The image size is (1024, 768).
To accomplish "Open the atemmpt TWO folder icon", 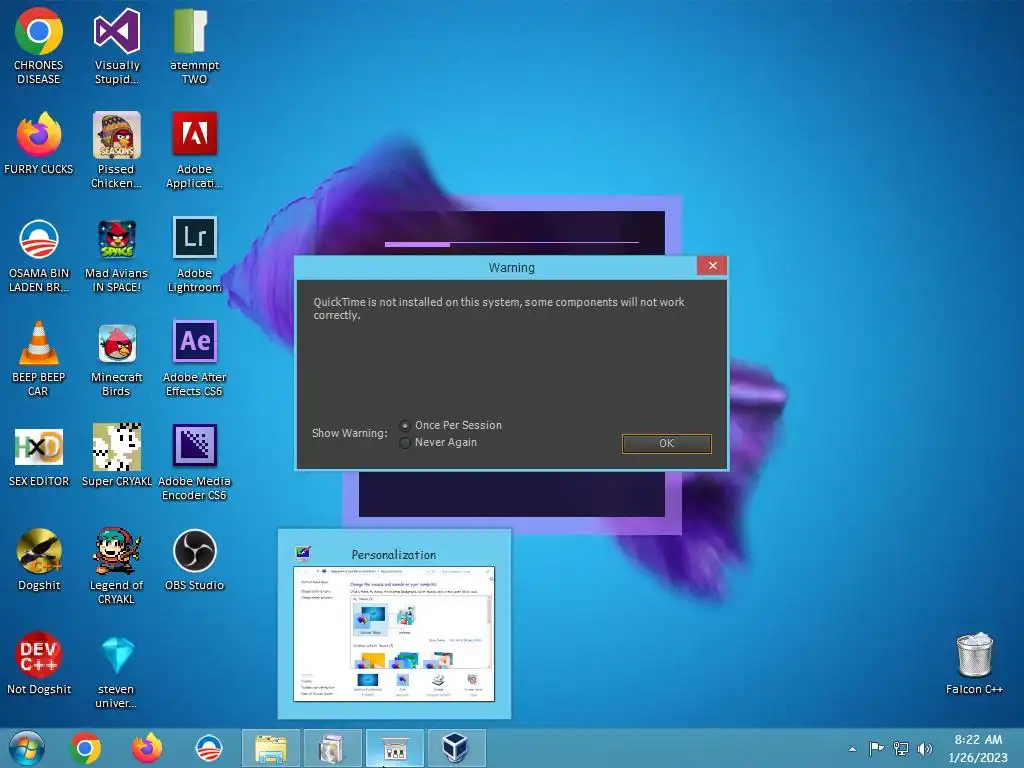I will [x=194, y=46].
